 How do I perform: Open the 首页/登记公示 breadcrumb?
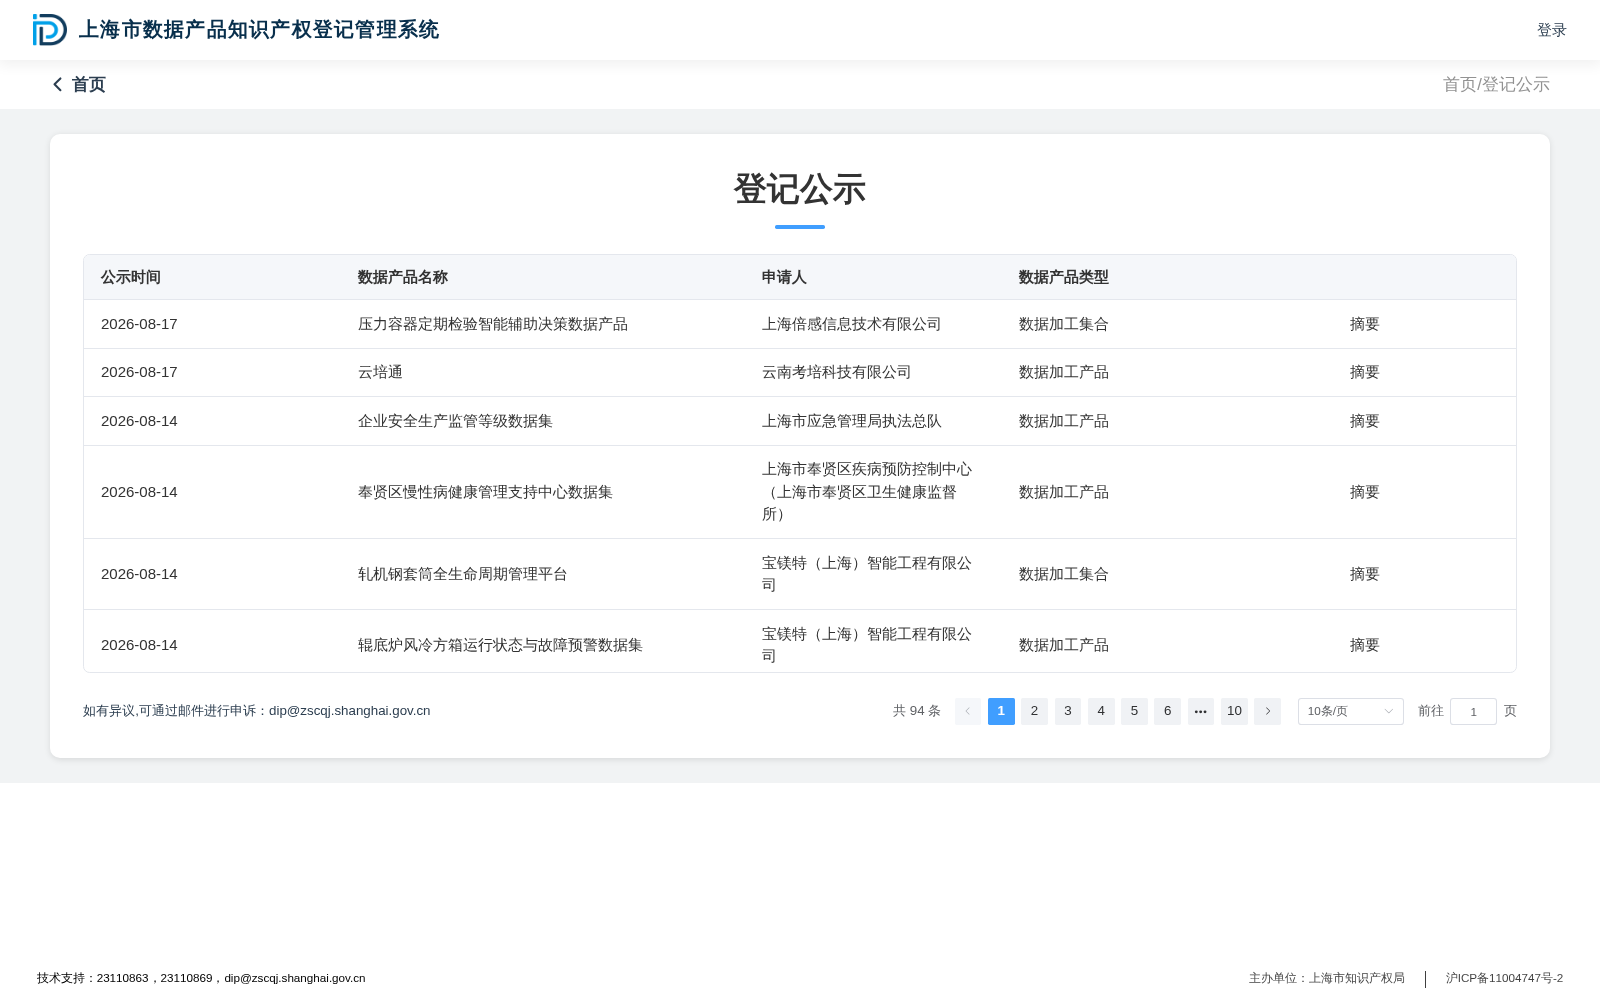coord(1496,85)
